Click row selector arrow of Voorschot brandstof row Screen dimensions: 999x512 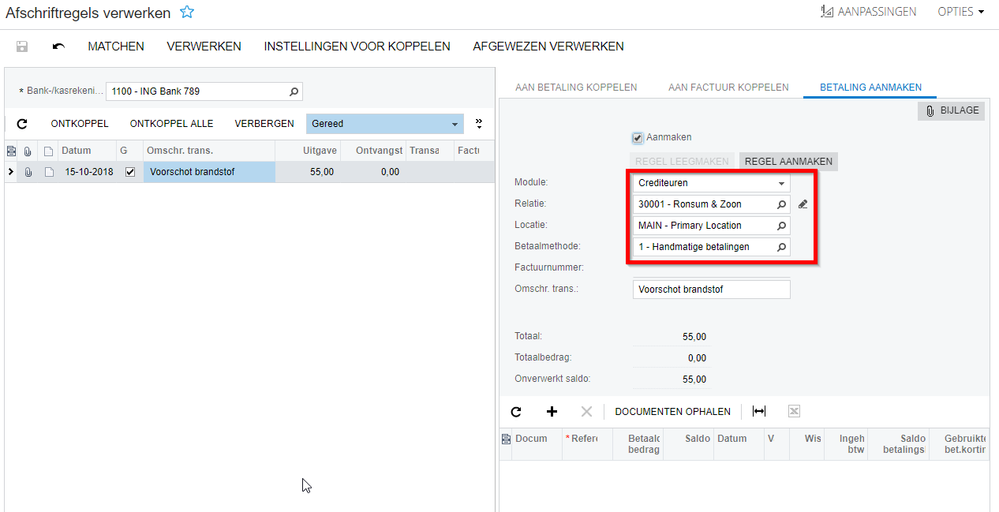pyautogui.click(x=11, y=172)
